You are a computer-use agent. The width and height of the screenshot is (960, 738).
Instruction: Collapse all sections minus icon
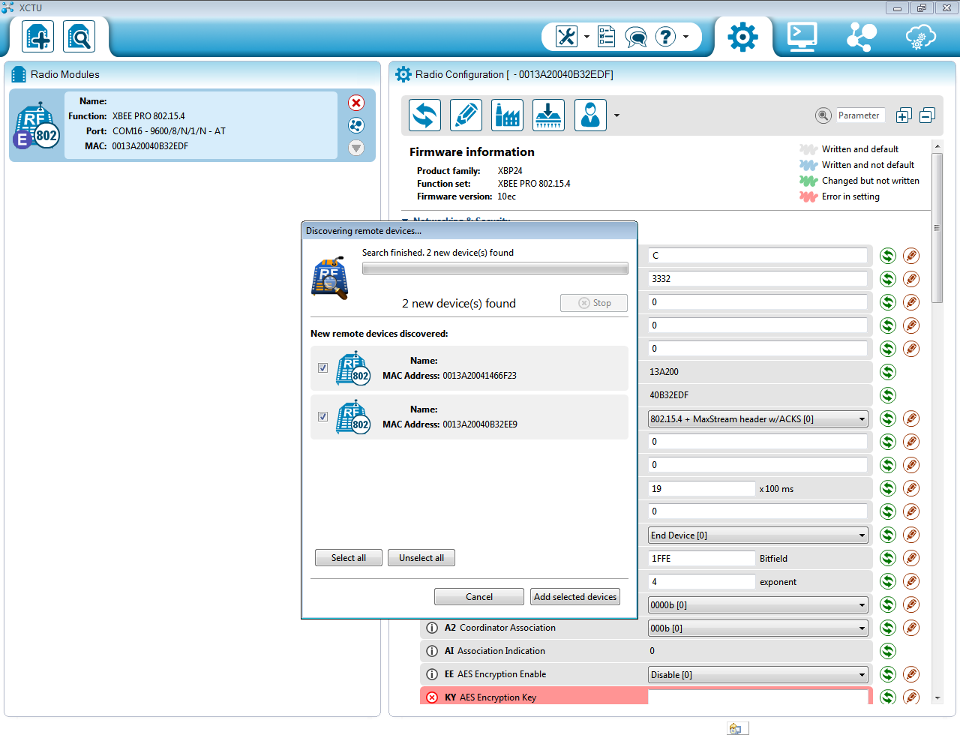point(927,115)
